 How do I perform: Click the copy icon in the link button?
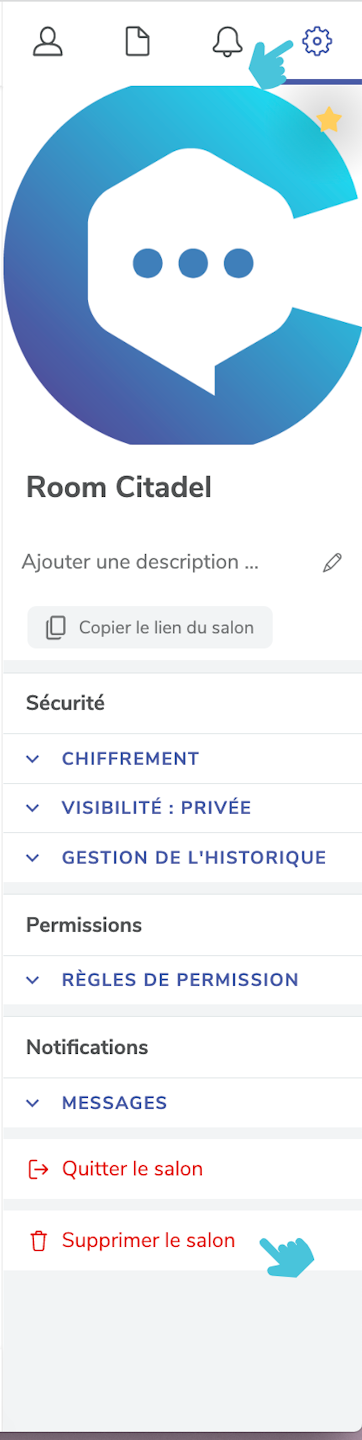[56, 628]
